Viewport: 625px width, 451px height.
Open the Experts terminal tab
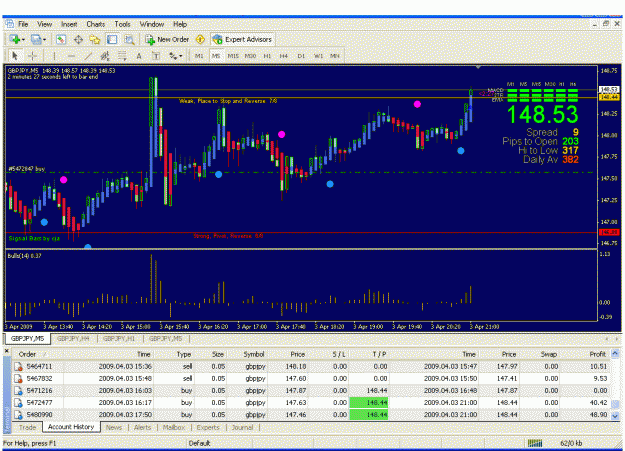(x=208, y=427)
